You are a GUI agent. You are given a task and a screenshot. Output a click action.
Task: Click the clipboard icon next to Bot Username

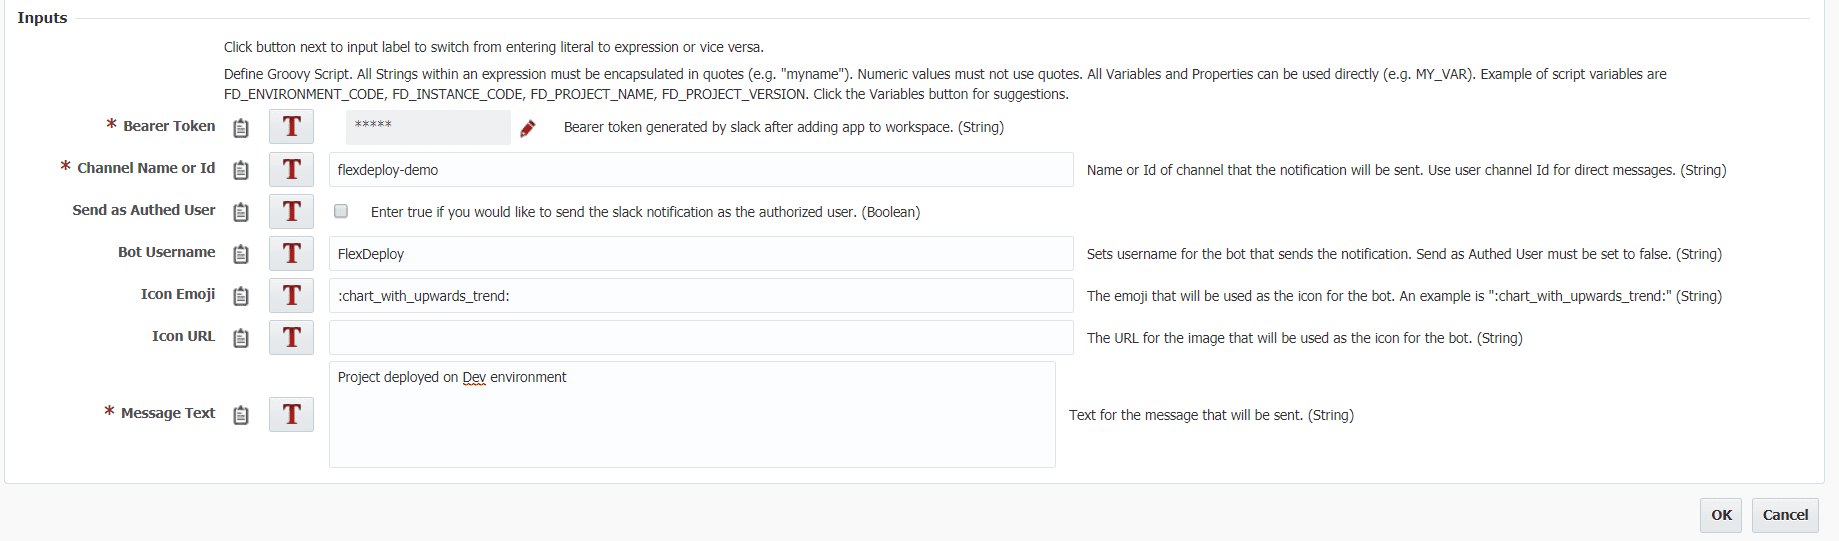point(241,254)
